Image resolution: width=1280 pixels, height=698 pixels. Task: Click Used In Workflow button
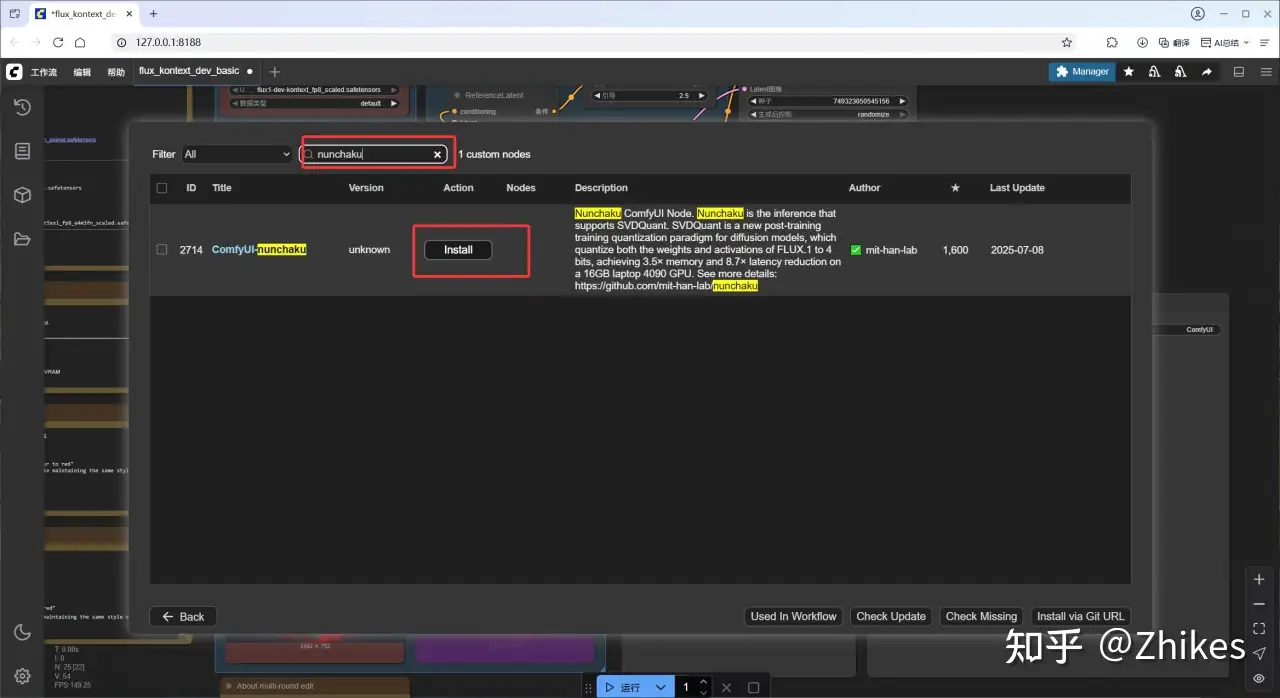tap(794, 617)
